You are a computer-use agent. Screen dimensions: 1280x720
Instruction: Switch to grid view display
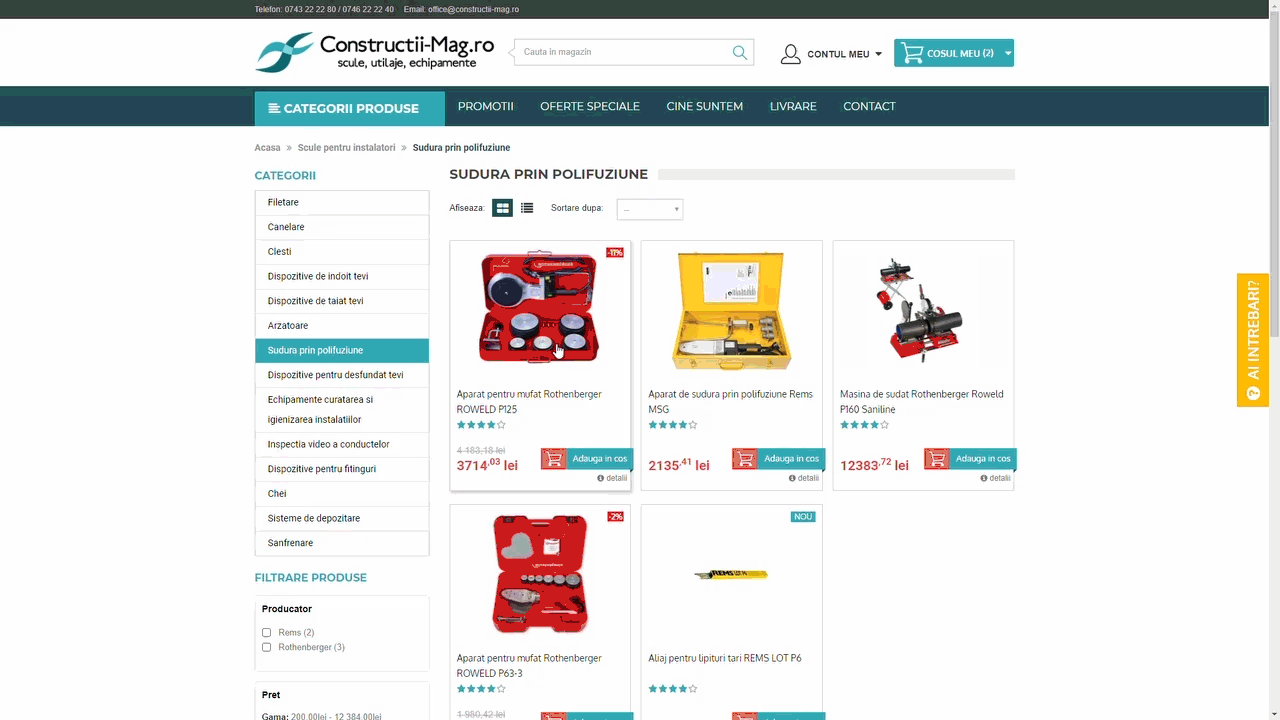(502, 208)
